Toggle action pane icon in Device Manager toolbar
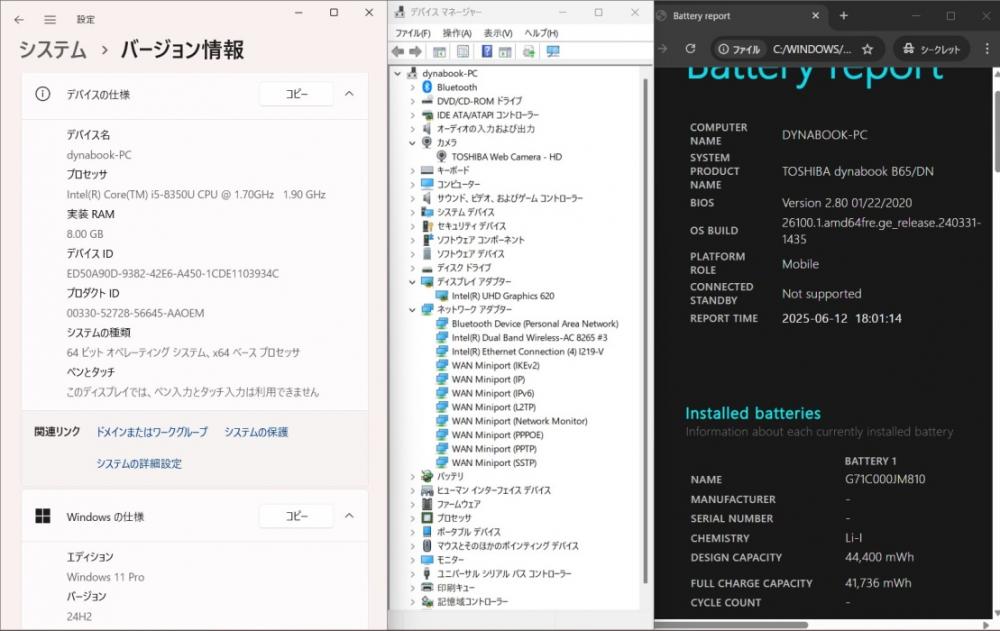The width and height of the screenshot is (1000, 631). click(x=505, y=52)
